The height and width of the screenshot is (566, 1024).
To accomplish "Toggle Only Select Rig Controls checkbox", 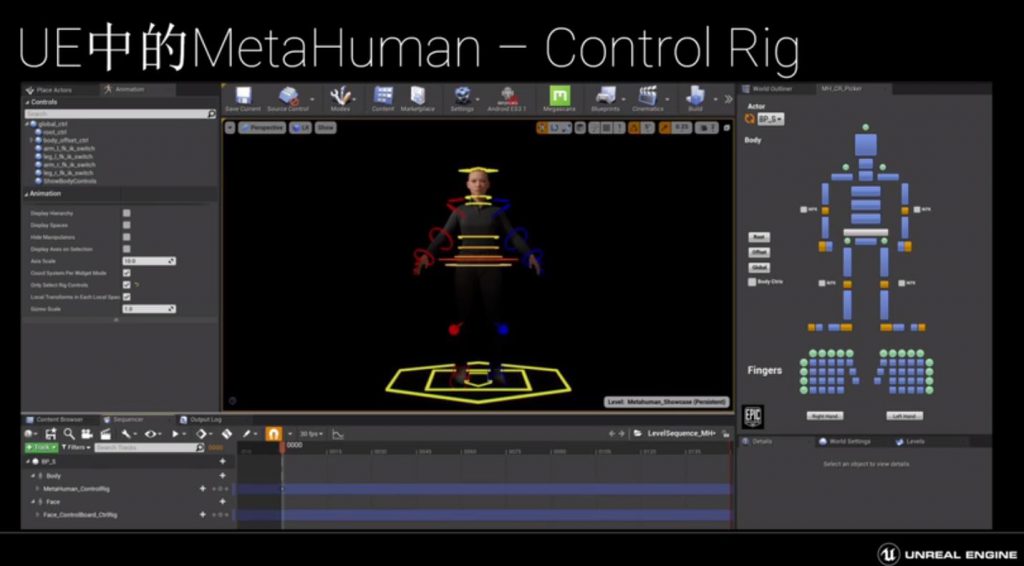I will pos(126,285).
